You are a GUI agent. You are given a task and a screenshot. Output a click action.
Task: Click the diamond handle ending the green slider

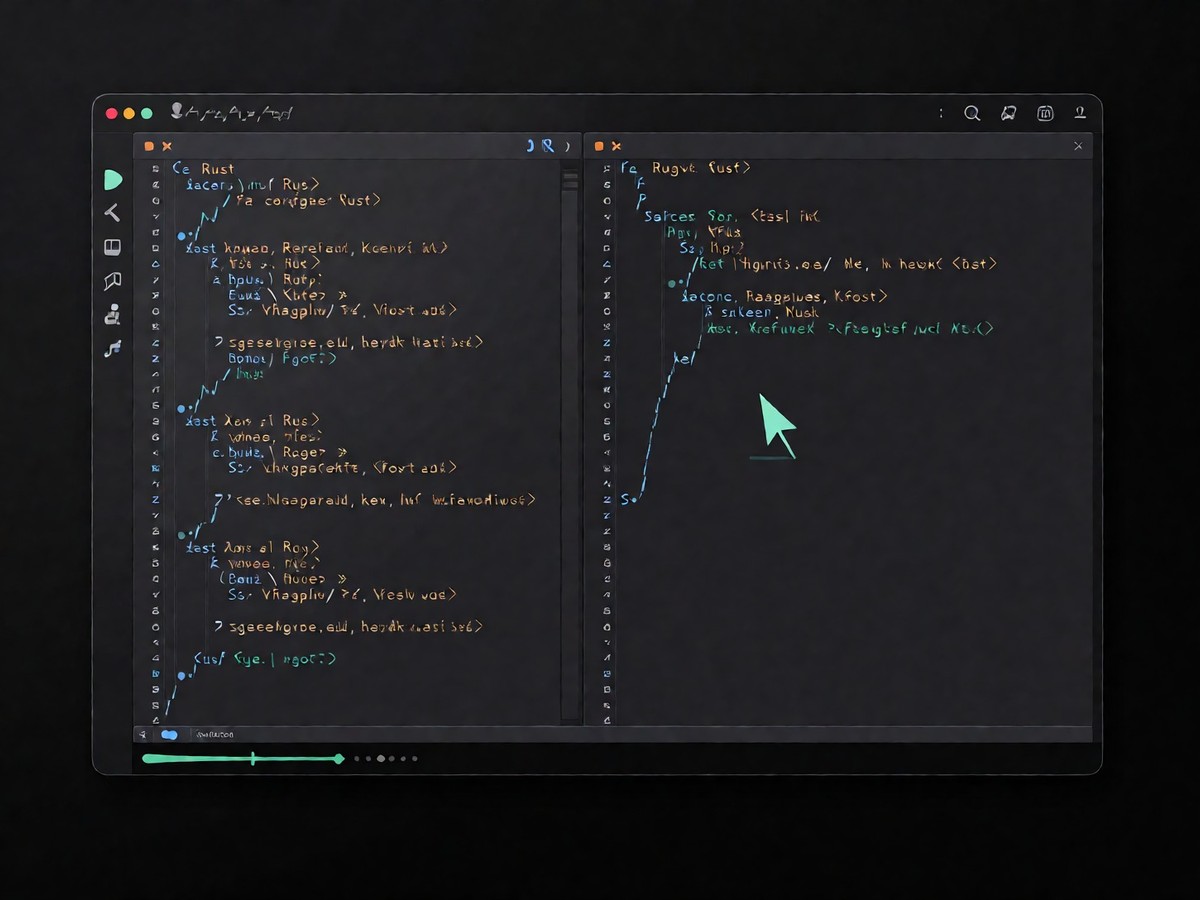click(339, 759)
